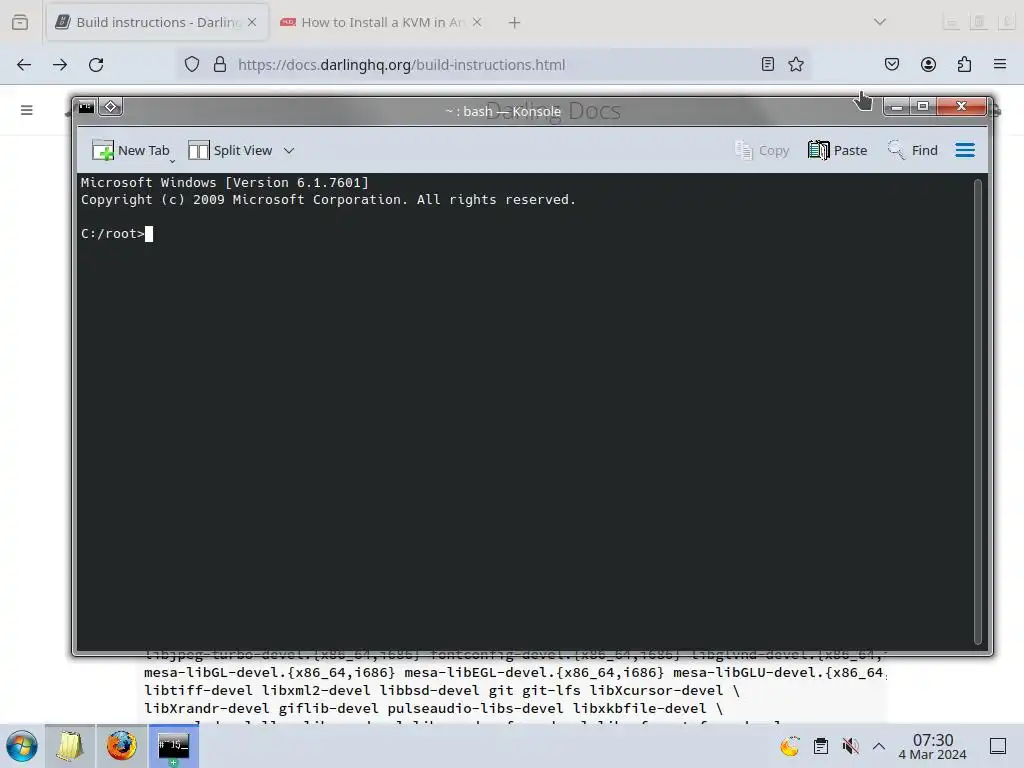Screen dimensions: 1024x768
Task: Toggle keep-on-all-desktops pin icon in titlebar
Action: click(111, 106)
